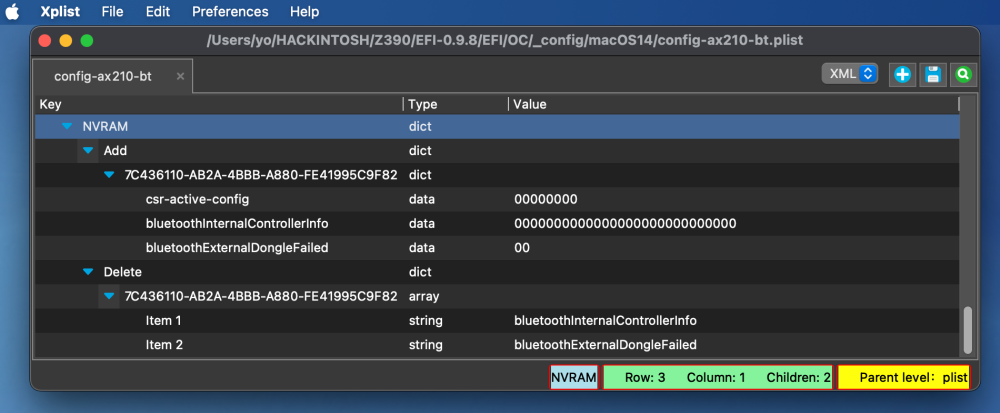Click the long zeros value of bluetoothInternalControllerInfo
The height and width of the screenshot is (413, 1000).
tap(625, 224)
